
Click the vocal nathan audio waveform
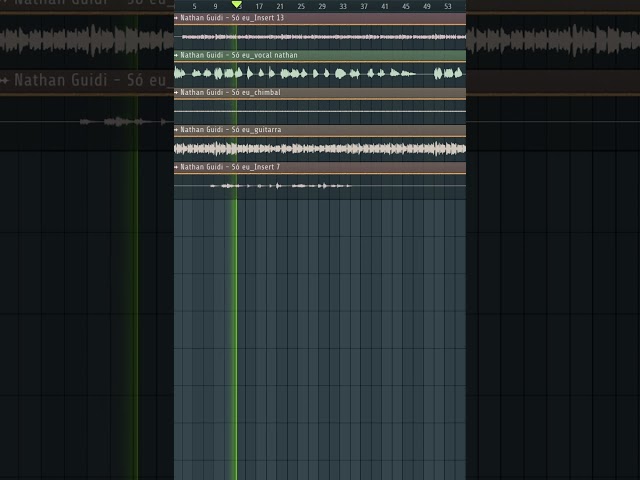click(320, 73)
